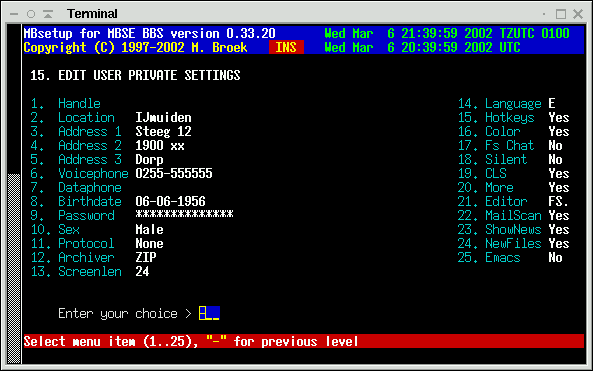Image resolution: width=593 pixels, height=371 pixels.
Task: Select menu item Dataphone
Action: click(76, 187)
